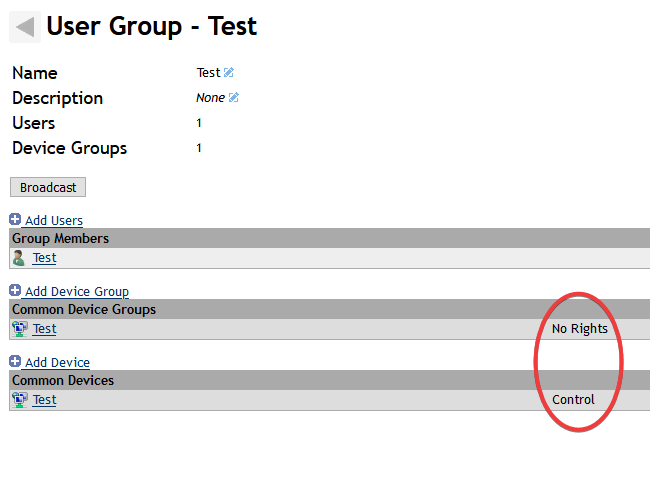Image resolution: width=650 pixels, height=478 pixels.
Task: Open the Add Users link
Action: point(54,221)
